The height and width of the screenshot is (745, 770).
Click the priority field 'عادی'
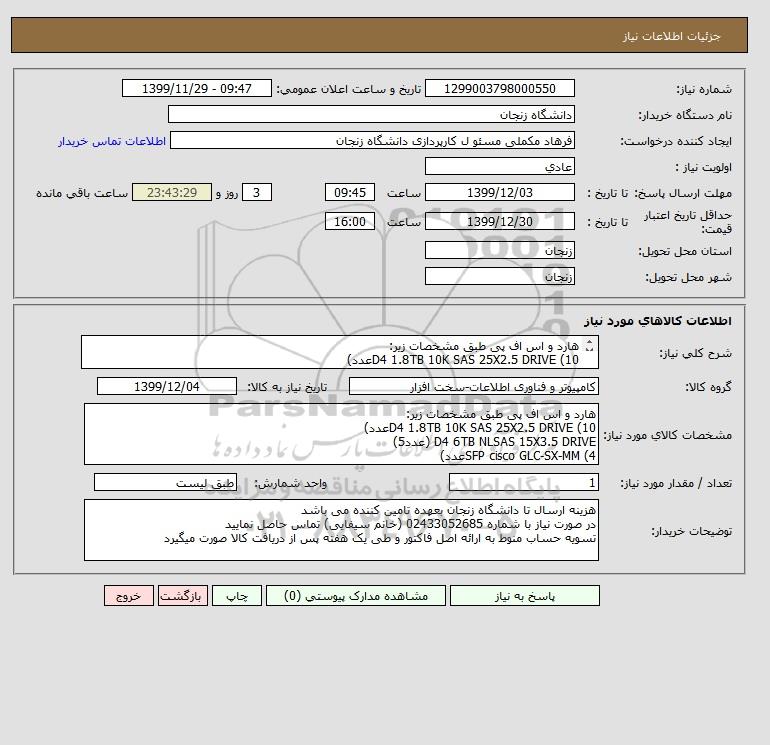pyautogui.click(x=499, y=166)
